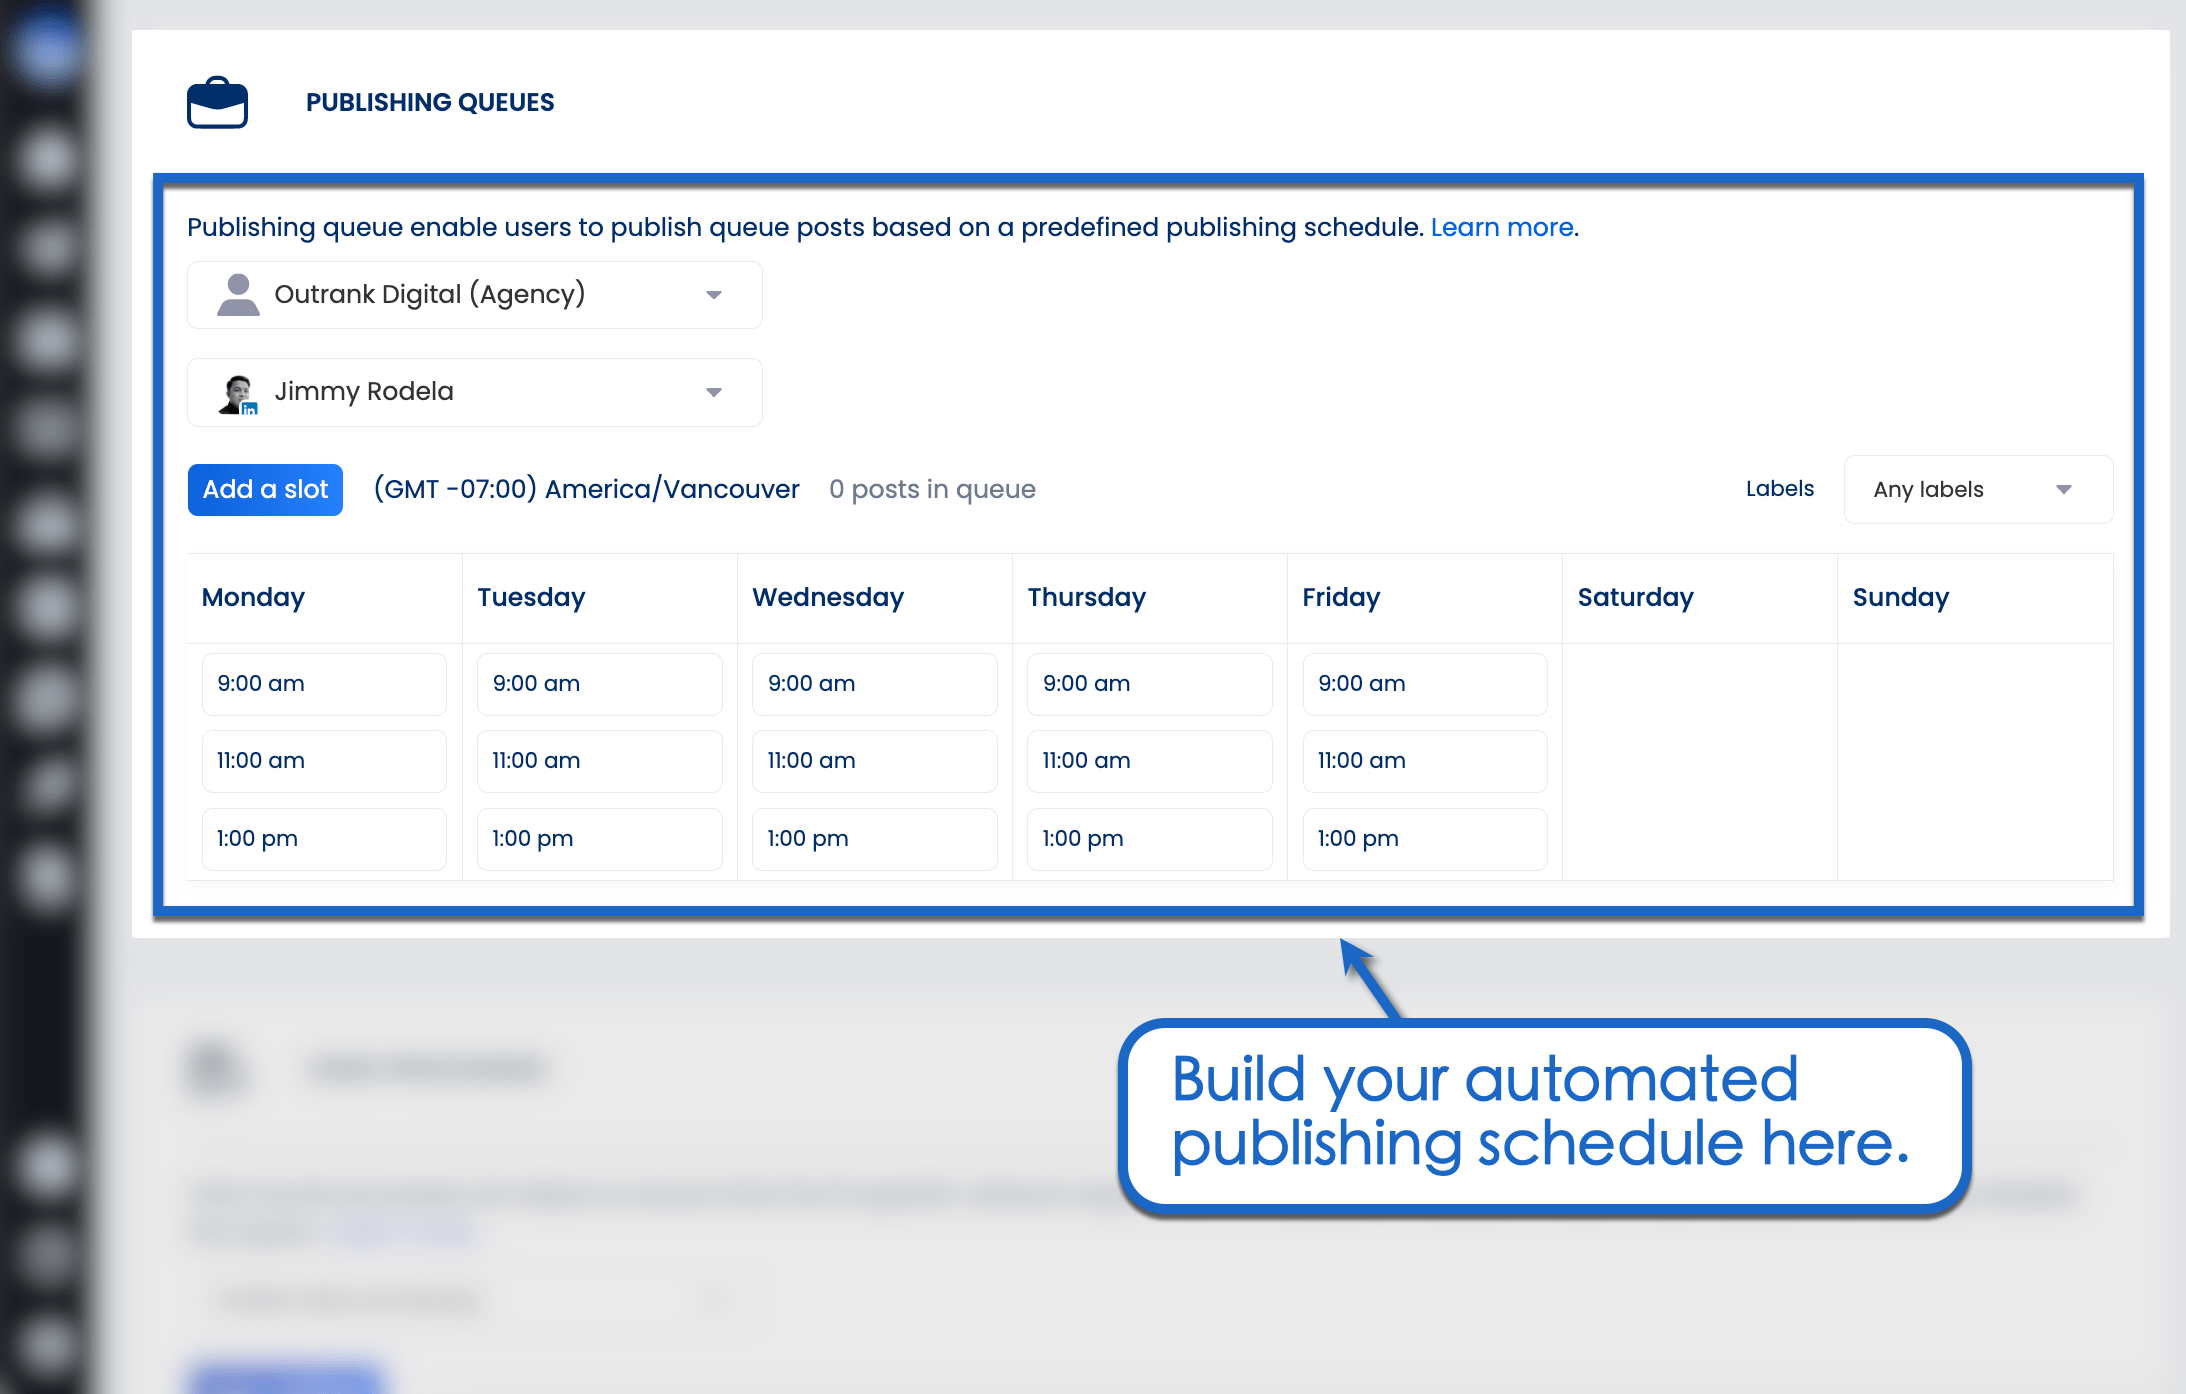The width and height of the screenshot is (2186, 1394).
Task: Click Jimmy Rodela's profile photo
Action: click(237, 391)
